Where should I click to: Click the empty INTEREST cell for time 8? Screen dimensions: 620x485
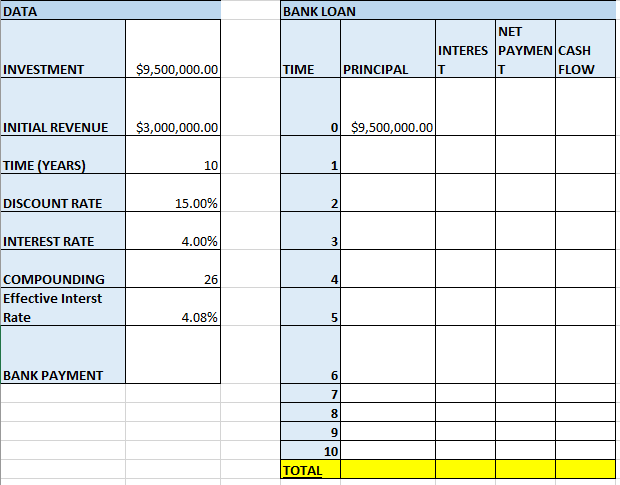[465, 412]
